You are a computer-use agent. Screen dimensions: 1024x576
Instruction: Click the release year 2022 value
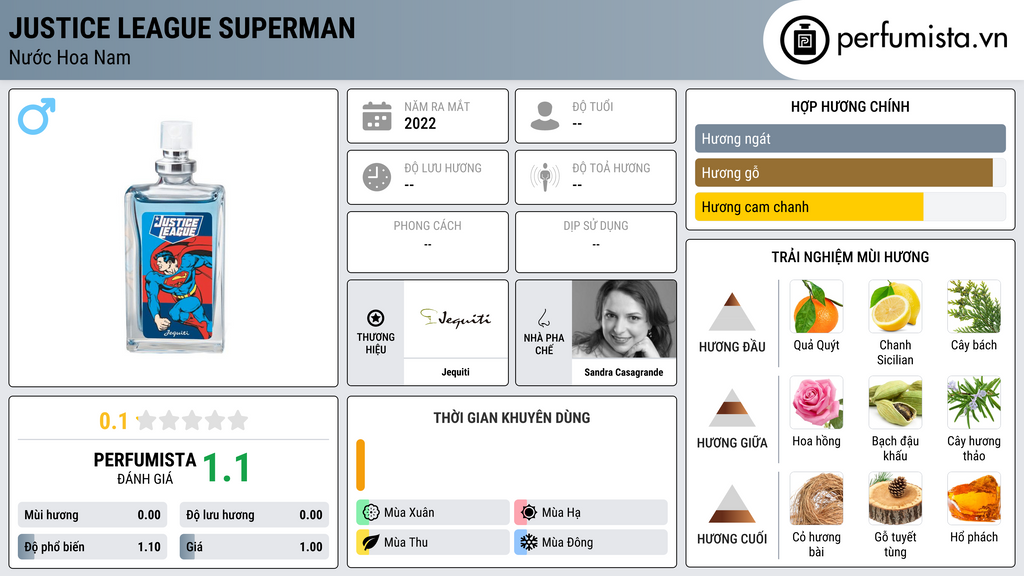click(420, 123)
